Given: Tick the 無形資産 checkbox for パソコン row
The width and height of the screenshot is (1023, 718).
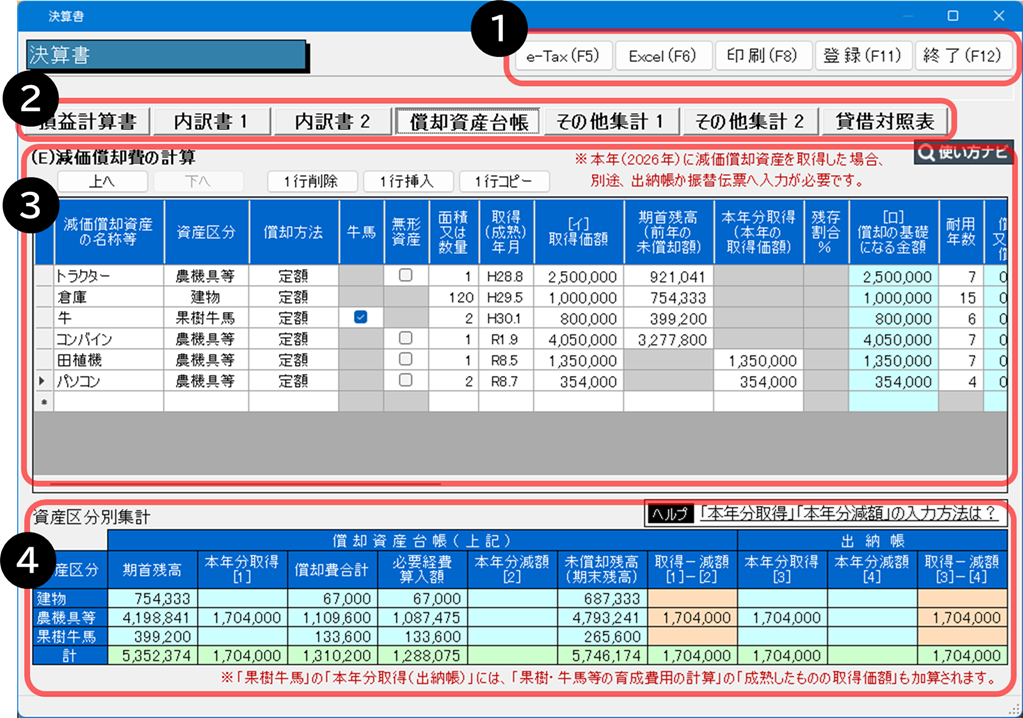Looking at the screenshot, I should pyautogui.click(x=406, y=380).
